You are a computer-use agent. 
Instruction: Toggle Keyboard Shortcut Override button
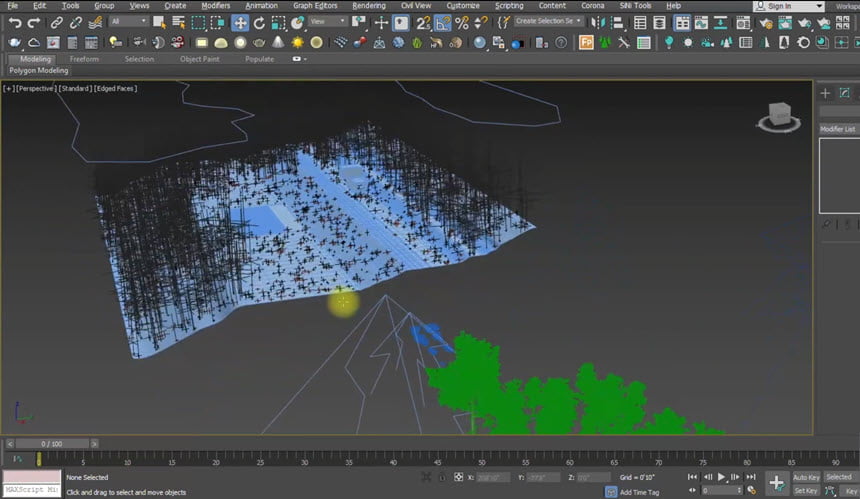point(401,23)
